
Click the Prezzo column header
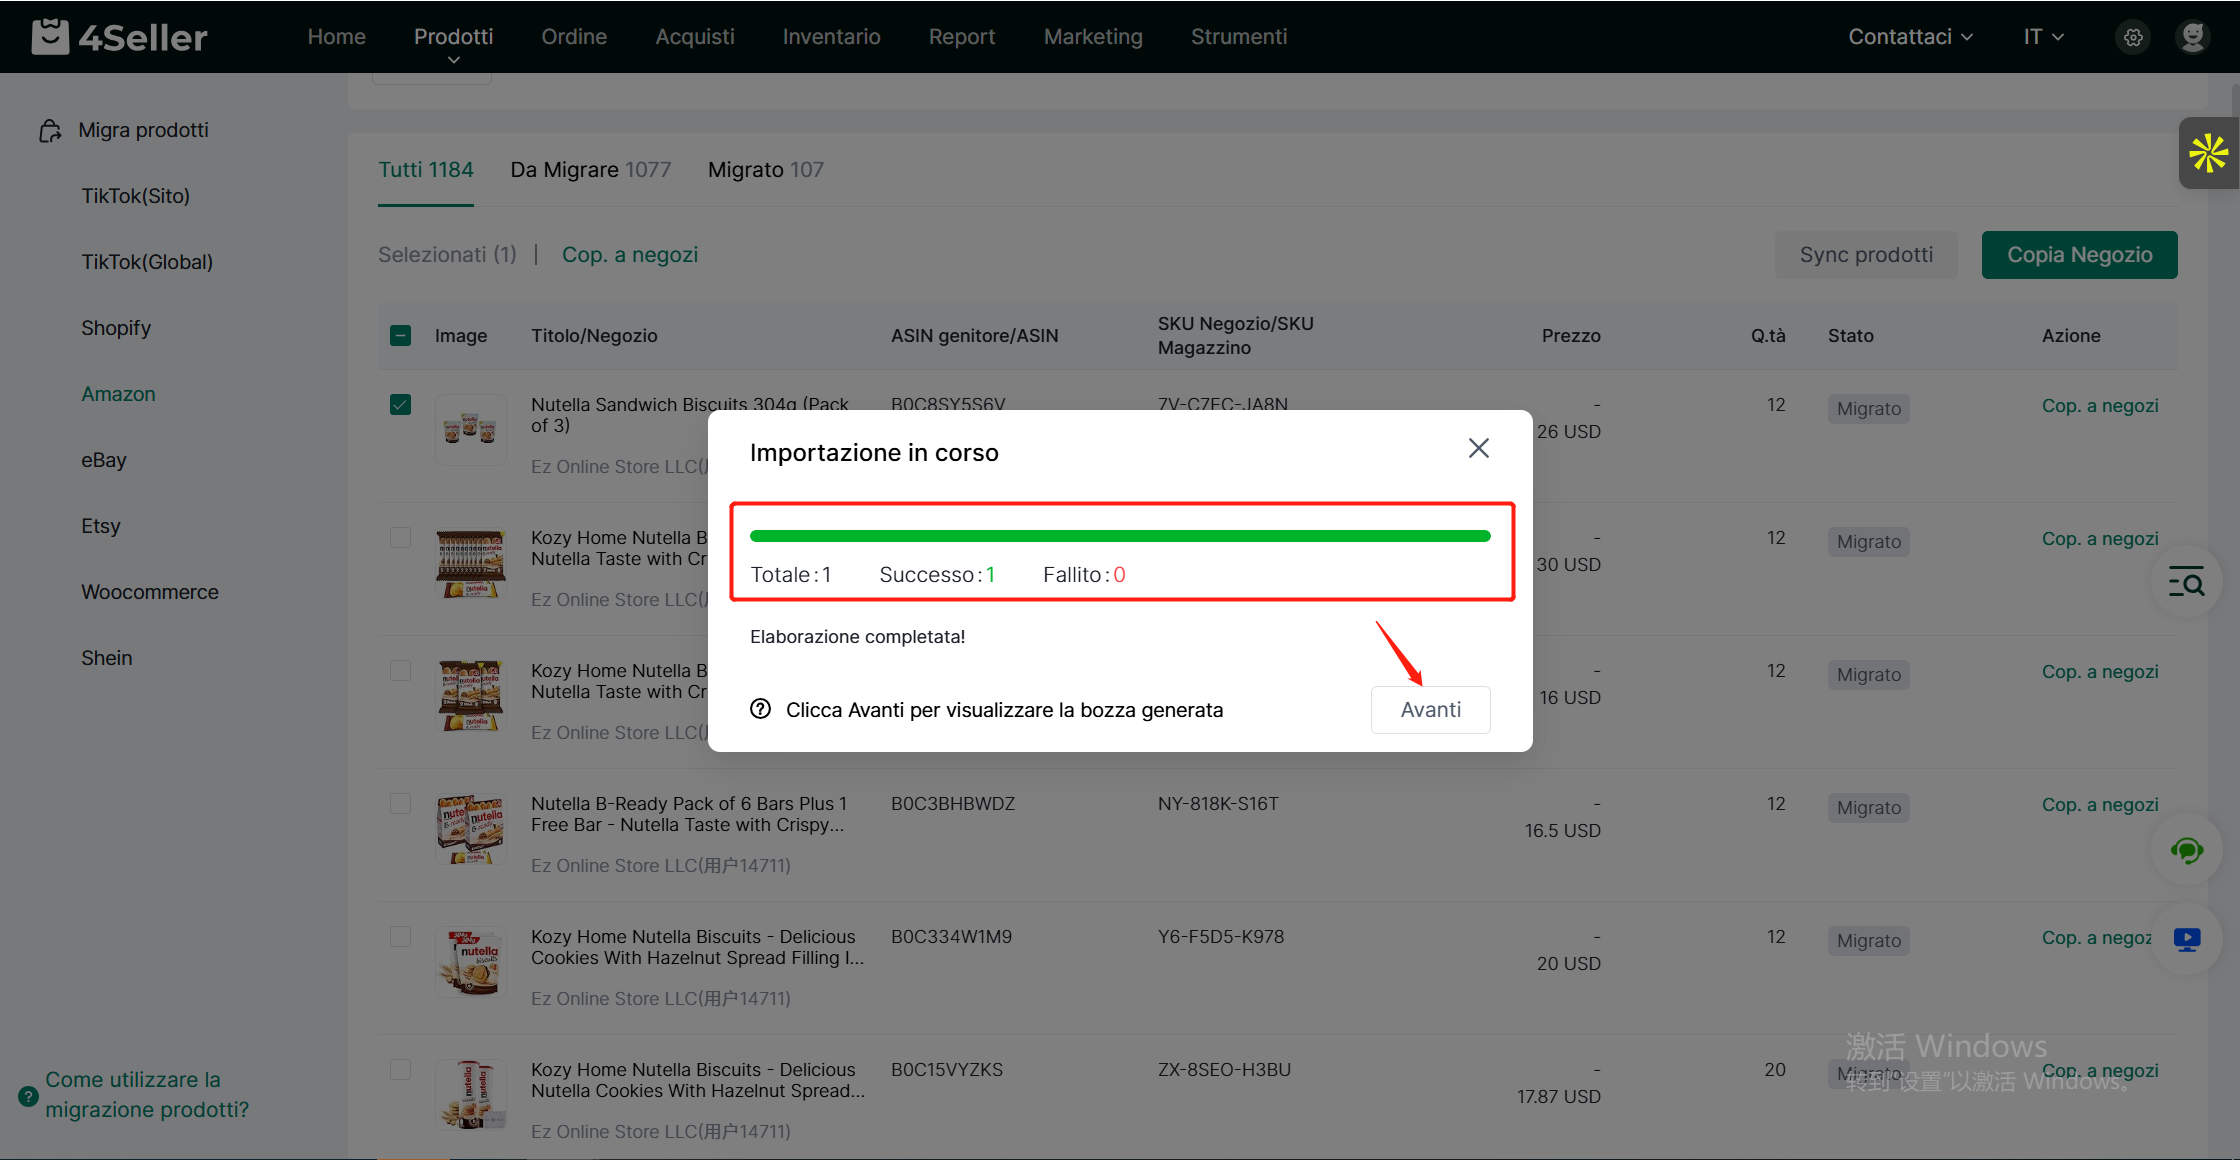(1571, 335)
